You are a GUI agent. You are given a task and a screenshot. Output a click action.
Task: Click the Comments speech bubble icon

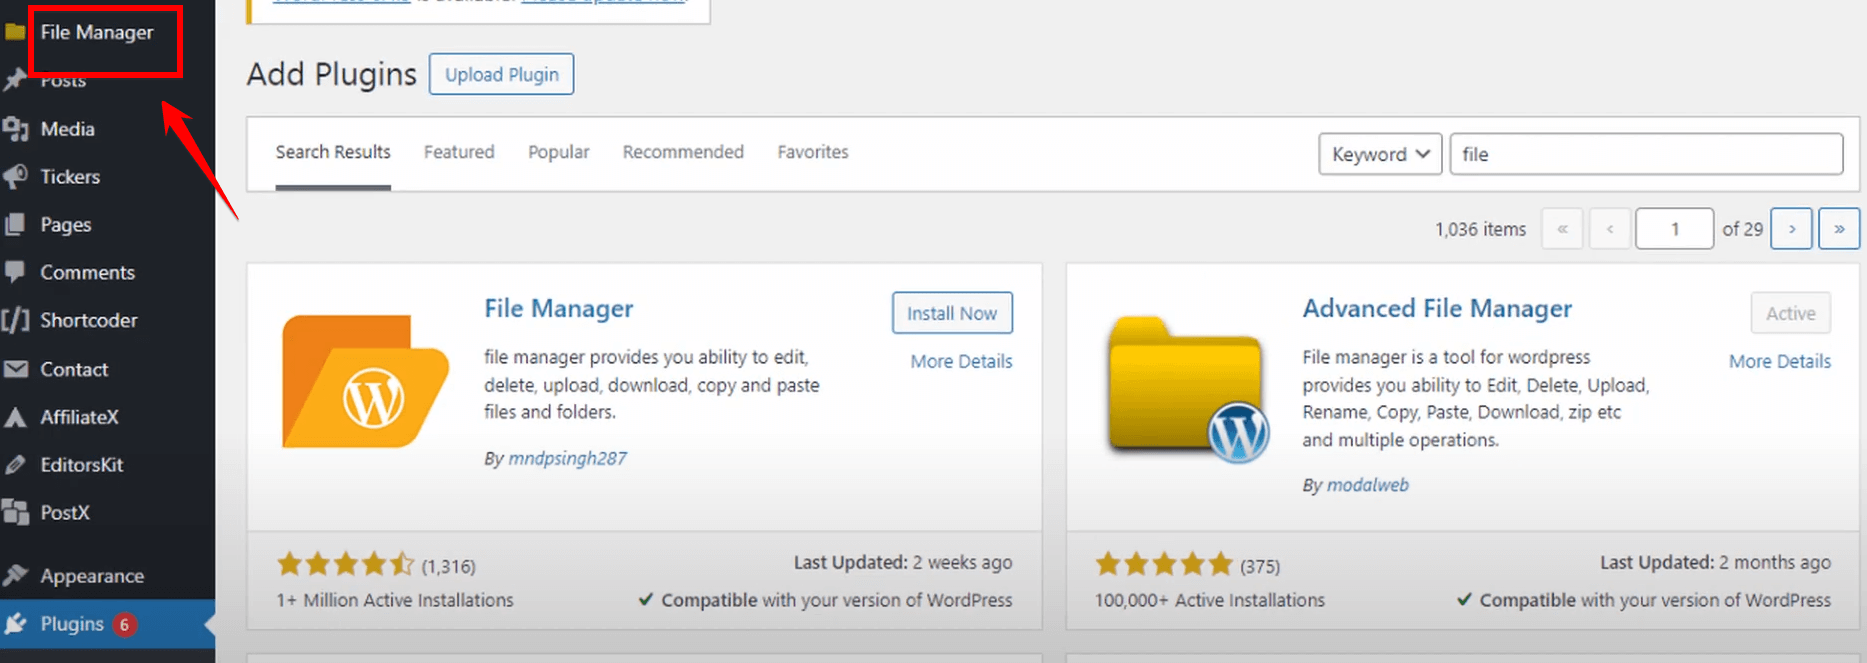tap(15, 272)
